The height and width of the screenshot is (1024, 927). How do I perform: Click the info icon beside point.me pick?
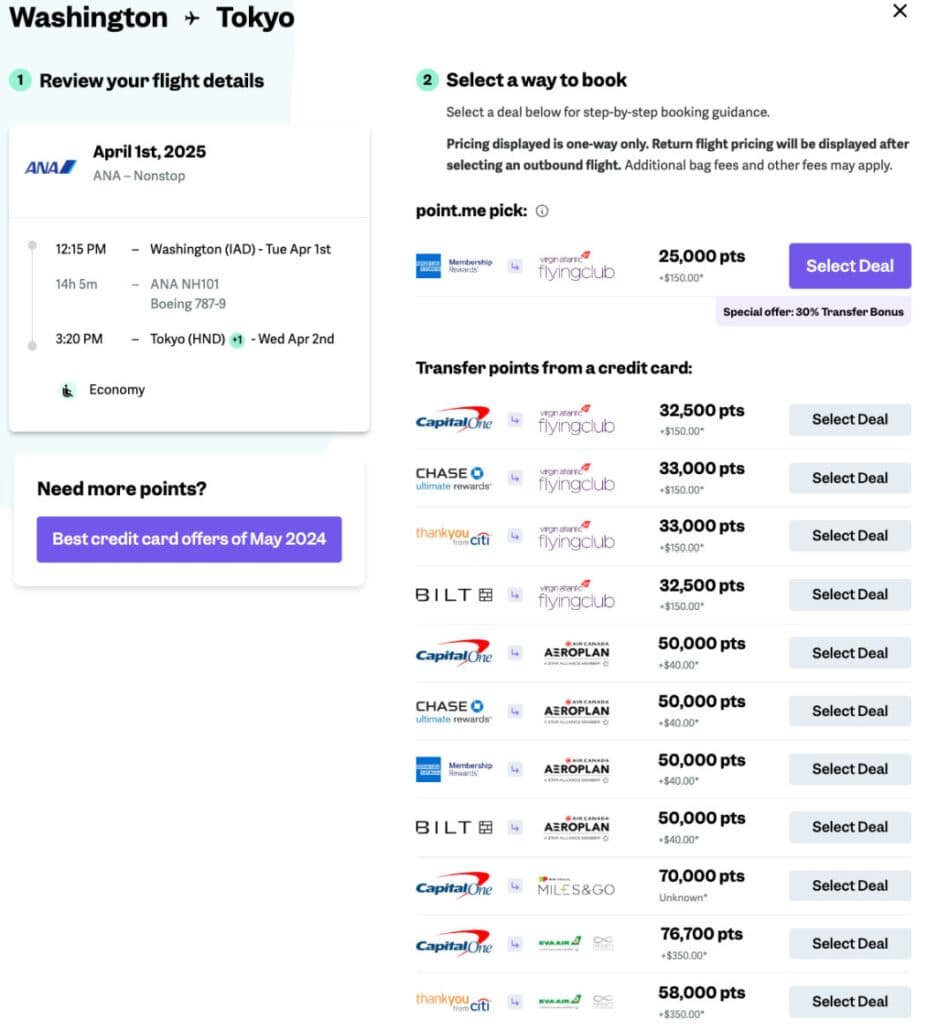542,211
